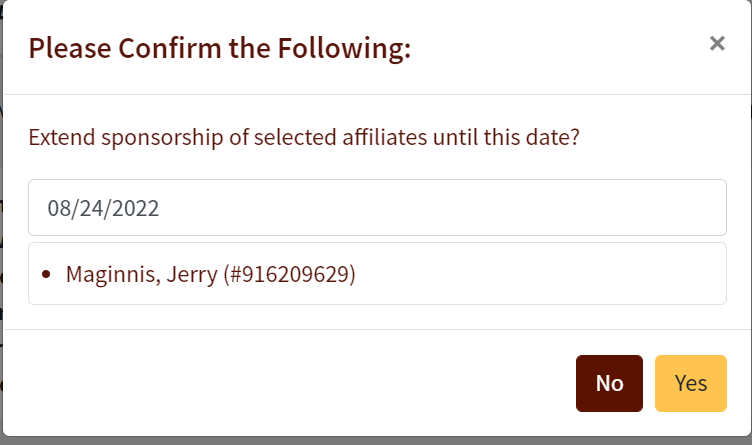Screen dimensions: 752x445
Task: Click the day "24" in the date
Action: click(92, 208)
